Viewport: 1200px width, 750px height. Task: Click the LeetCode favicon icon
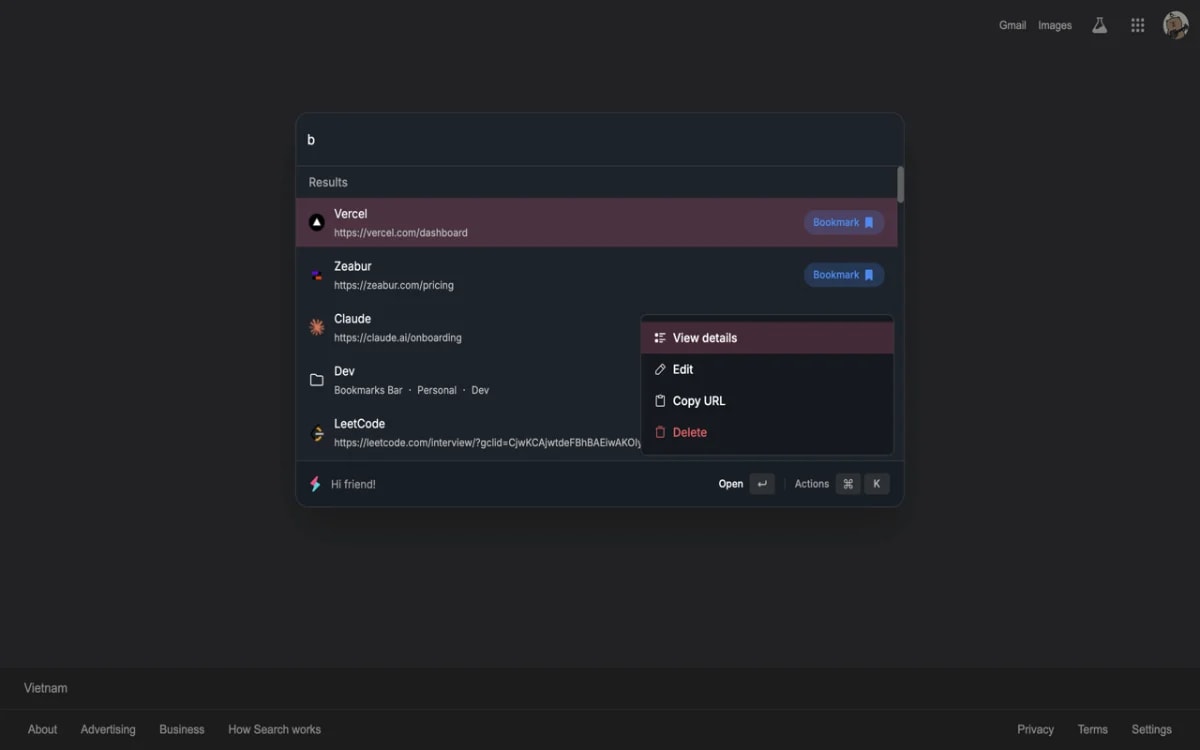(316, 432)
